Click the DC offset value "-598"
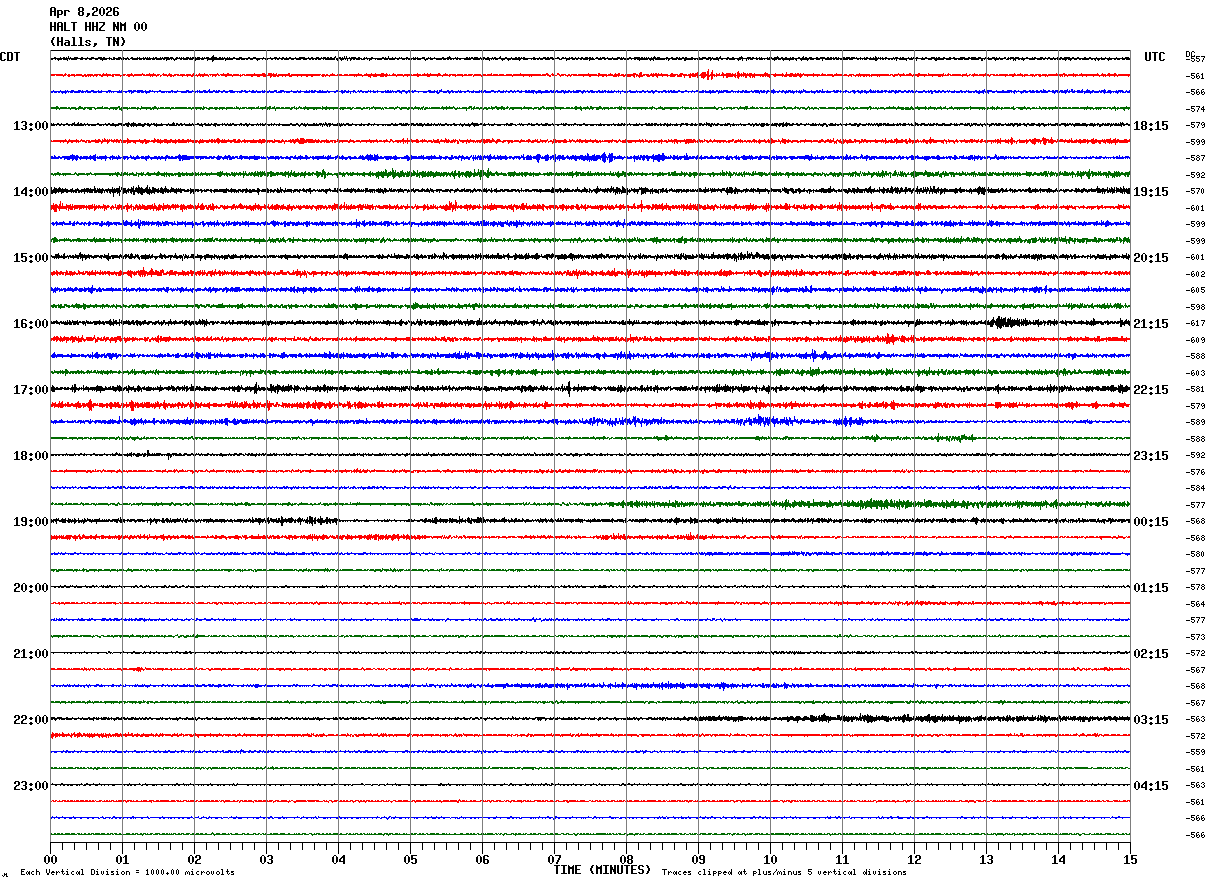This screenshot has height=886, width=1210. tap(1195, 307)
